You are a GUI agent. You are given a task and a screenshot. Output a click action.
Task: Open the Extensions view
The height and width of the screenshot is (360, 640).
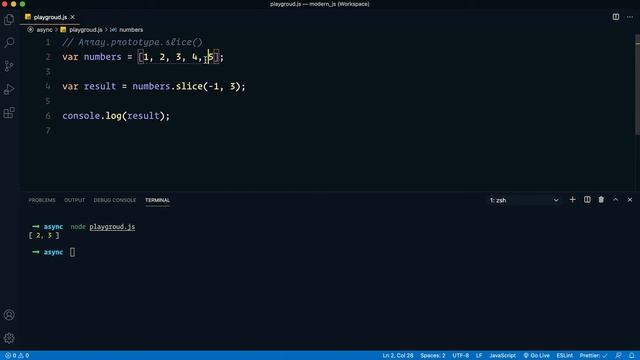9,113
